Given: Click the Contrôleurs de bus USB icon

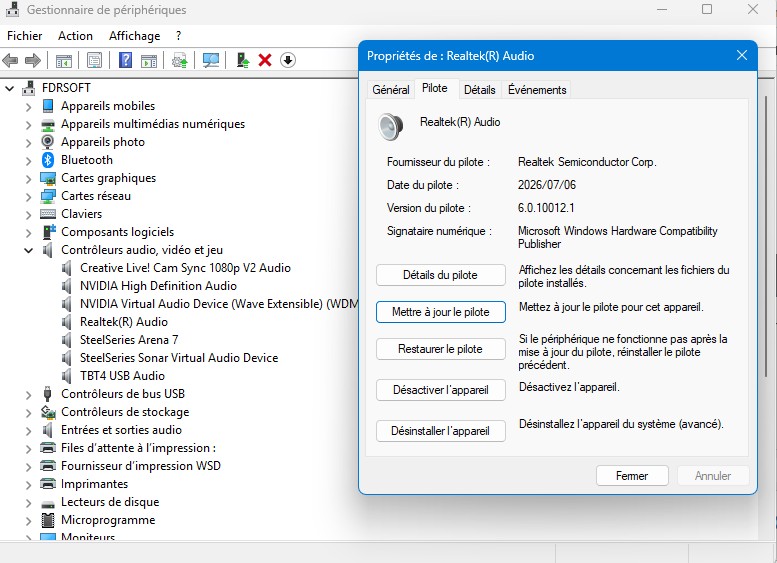Looking at the screenshot, I should [x=48, y=394].
